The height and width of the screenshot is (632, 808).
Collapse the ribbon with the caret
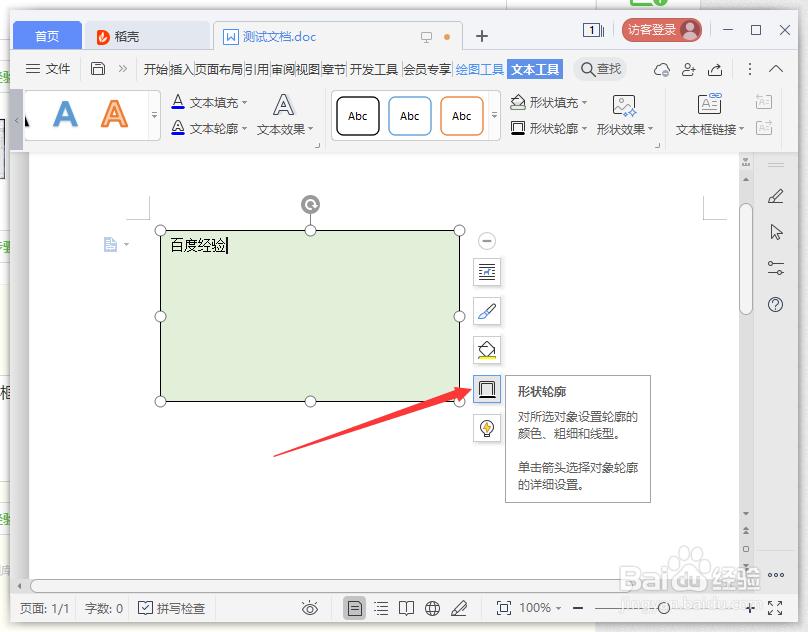click(776, 69)
